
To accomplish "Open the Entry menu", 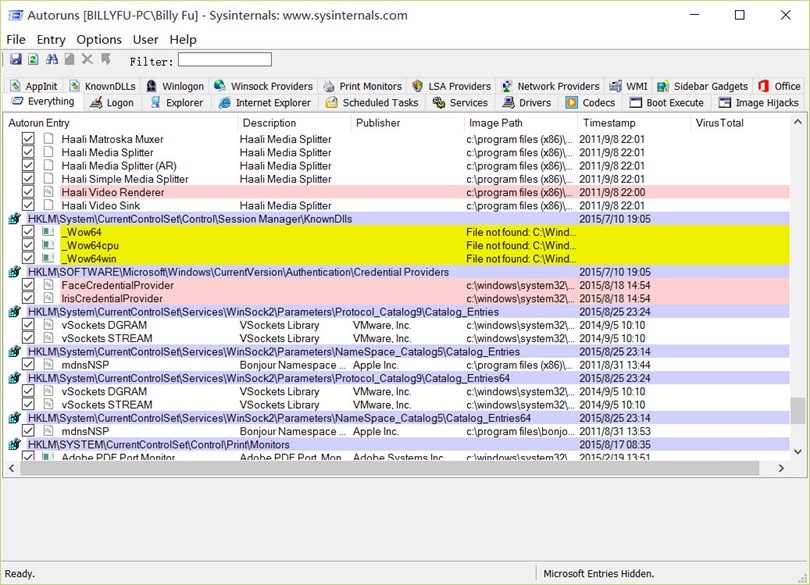I will pos(51,39).
